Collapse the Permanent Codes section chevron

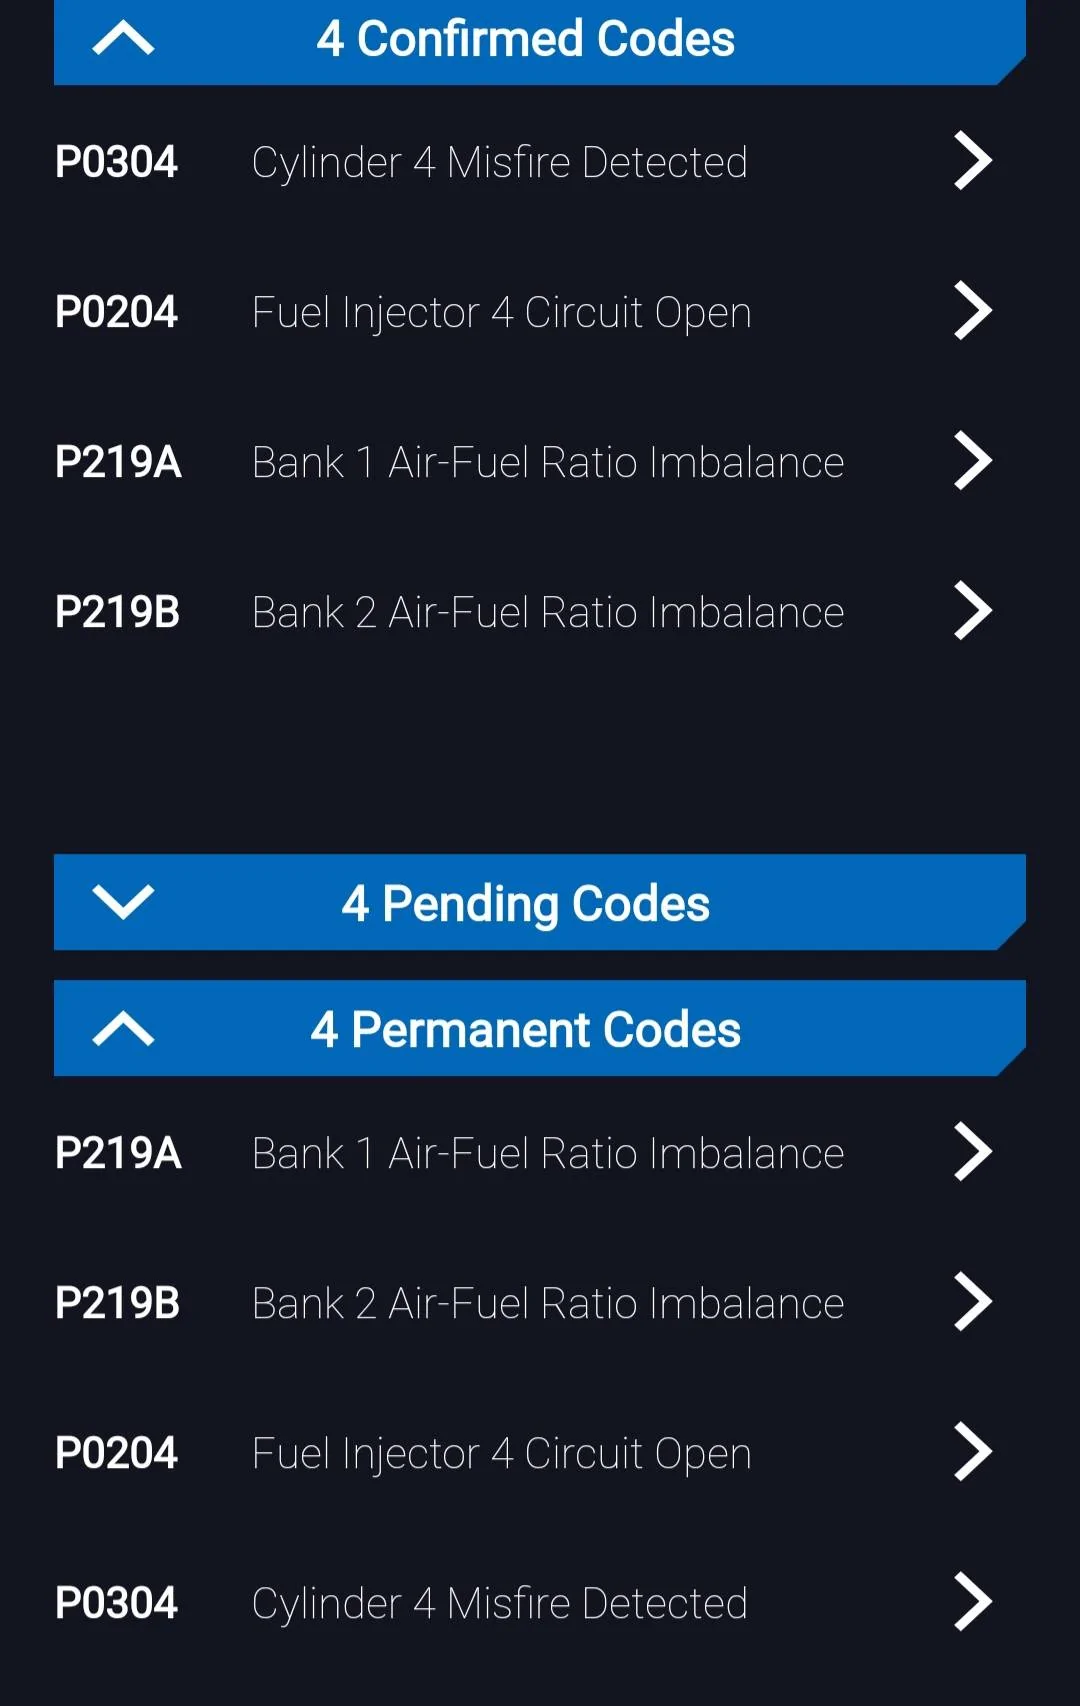tap(123, 1029)
